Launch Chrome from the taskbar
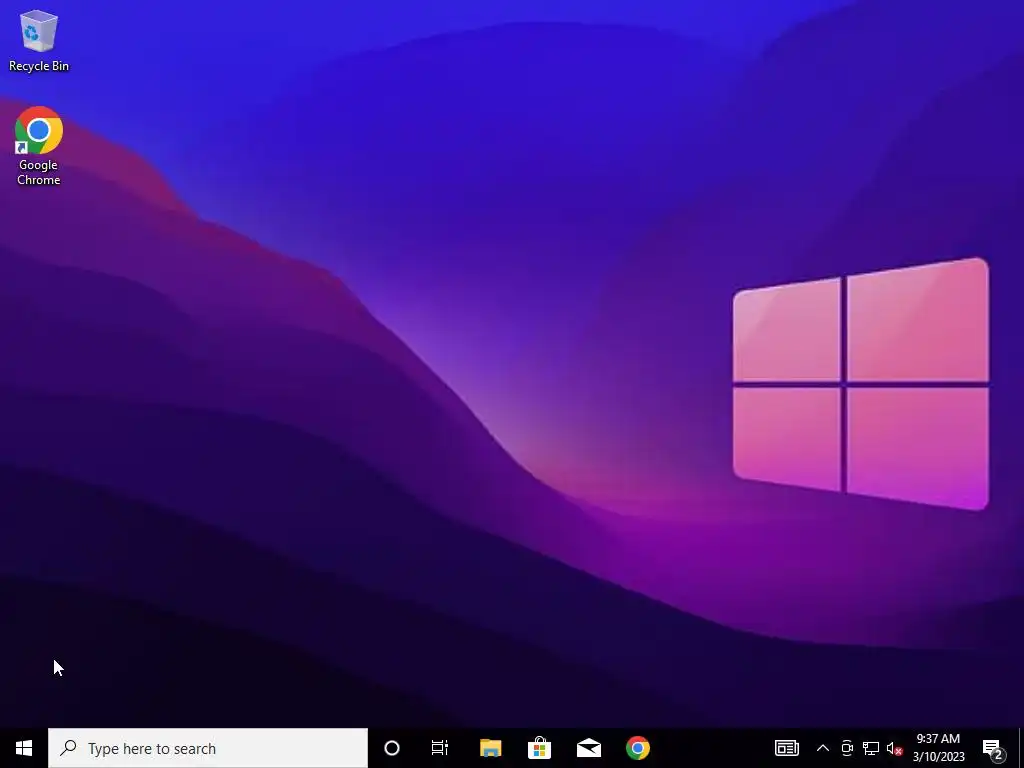 pyautogui.click(x=637, y=748)
